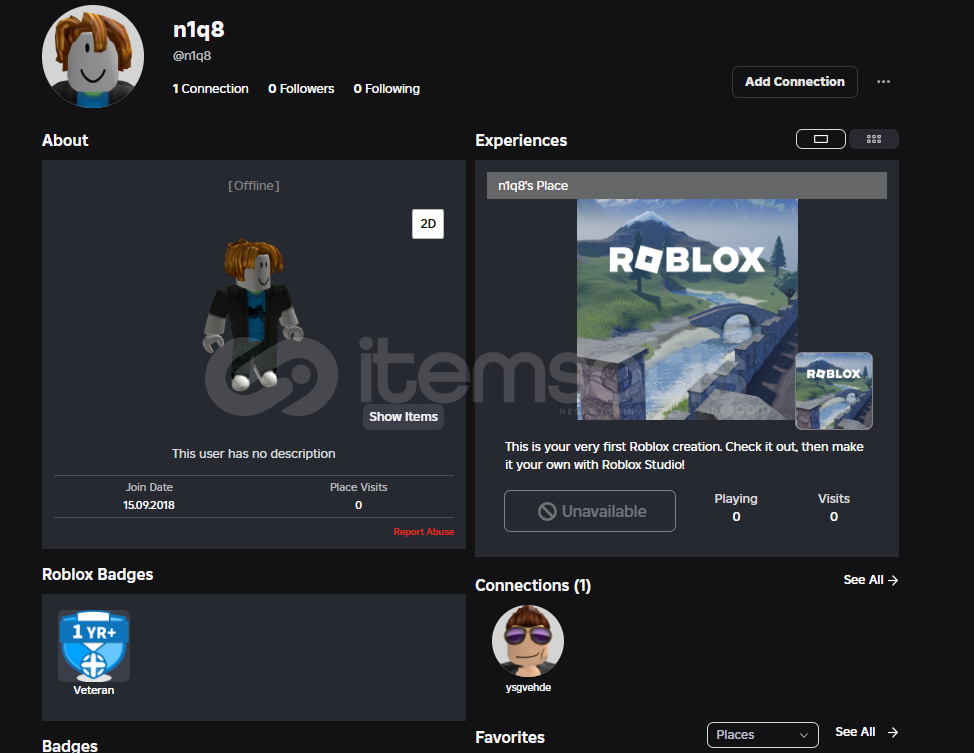Click the About heading
This screenshot has height=753, width=974.
[65, 140]
